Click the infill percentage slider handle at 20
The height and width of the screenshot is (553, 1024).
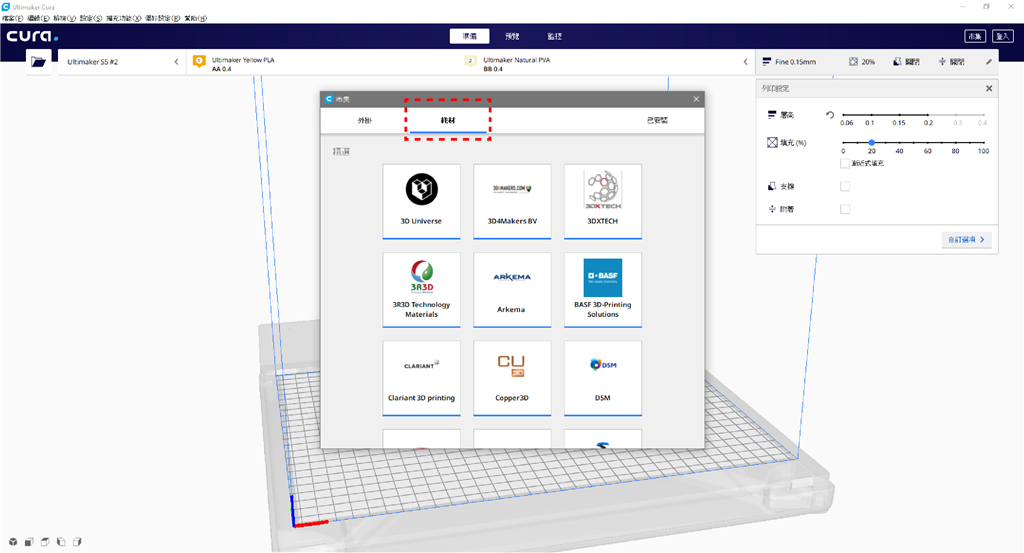click(871, 143)
